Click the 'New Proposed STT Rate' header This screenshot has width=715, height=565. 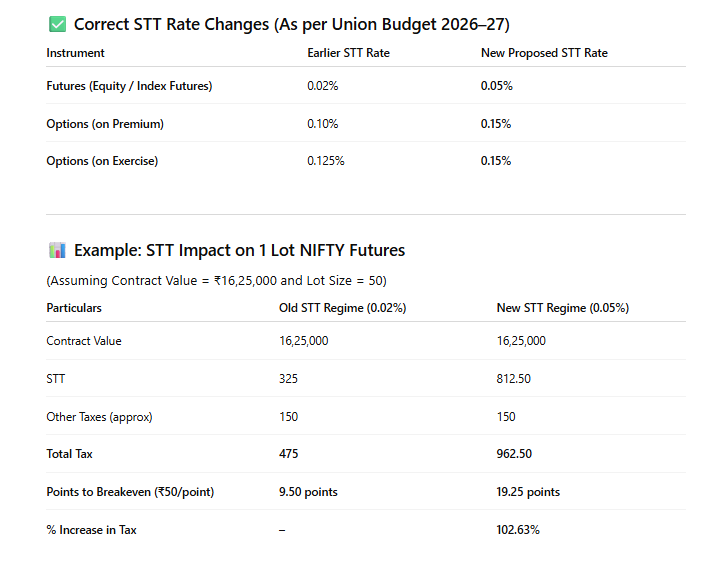point(544,53)
